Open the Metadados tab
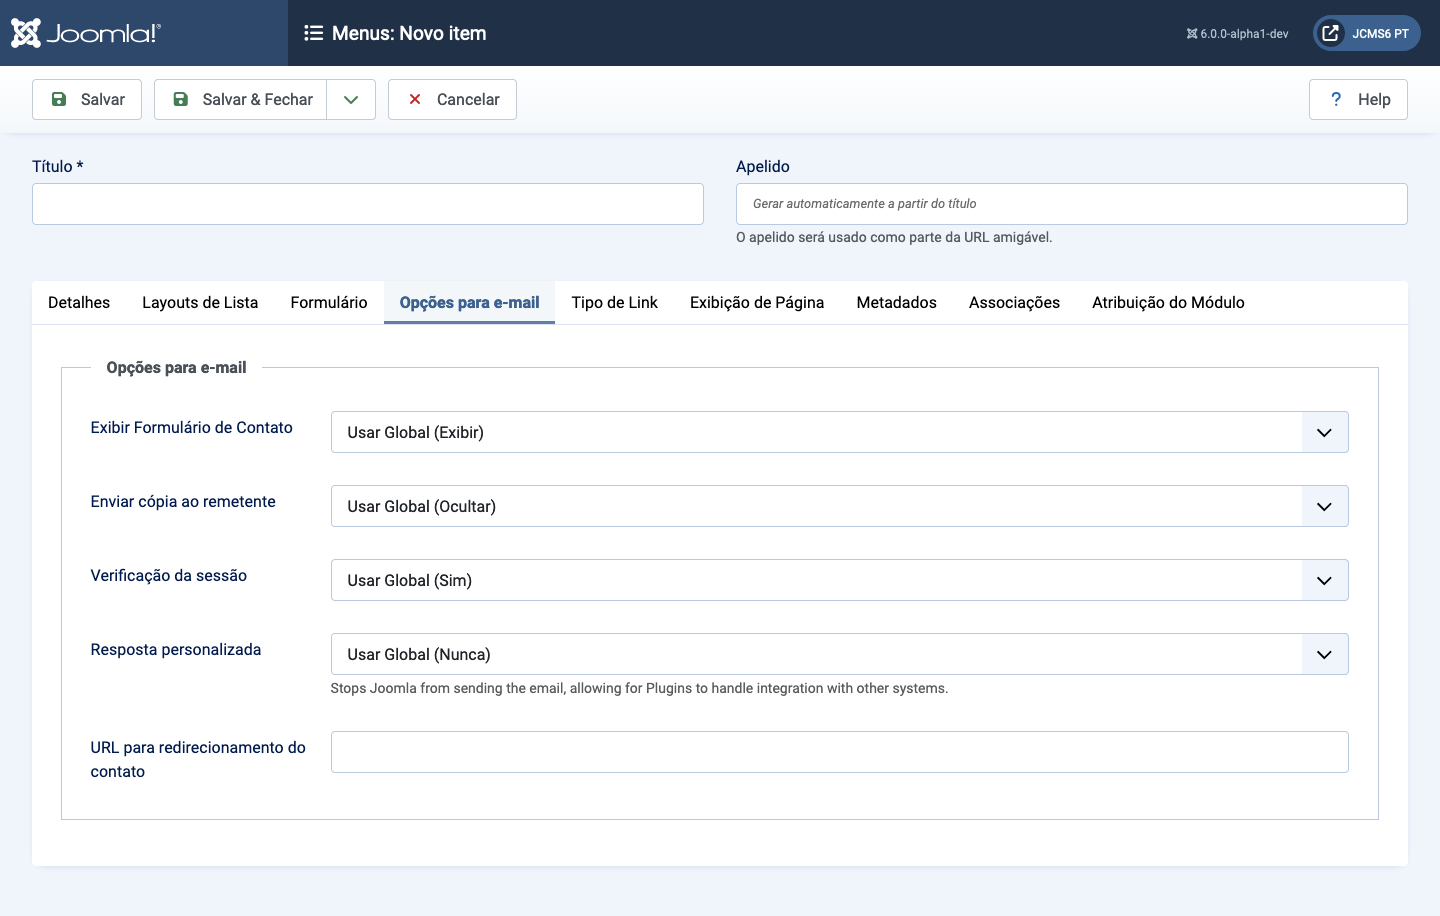The width and height of the screenshot is (1440, 916). 897,302
